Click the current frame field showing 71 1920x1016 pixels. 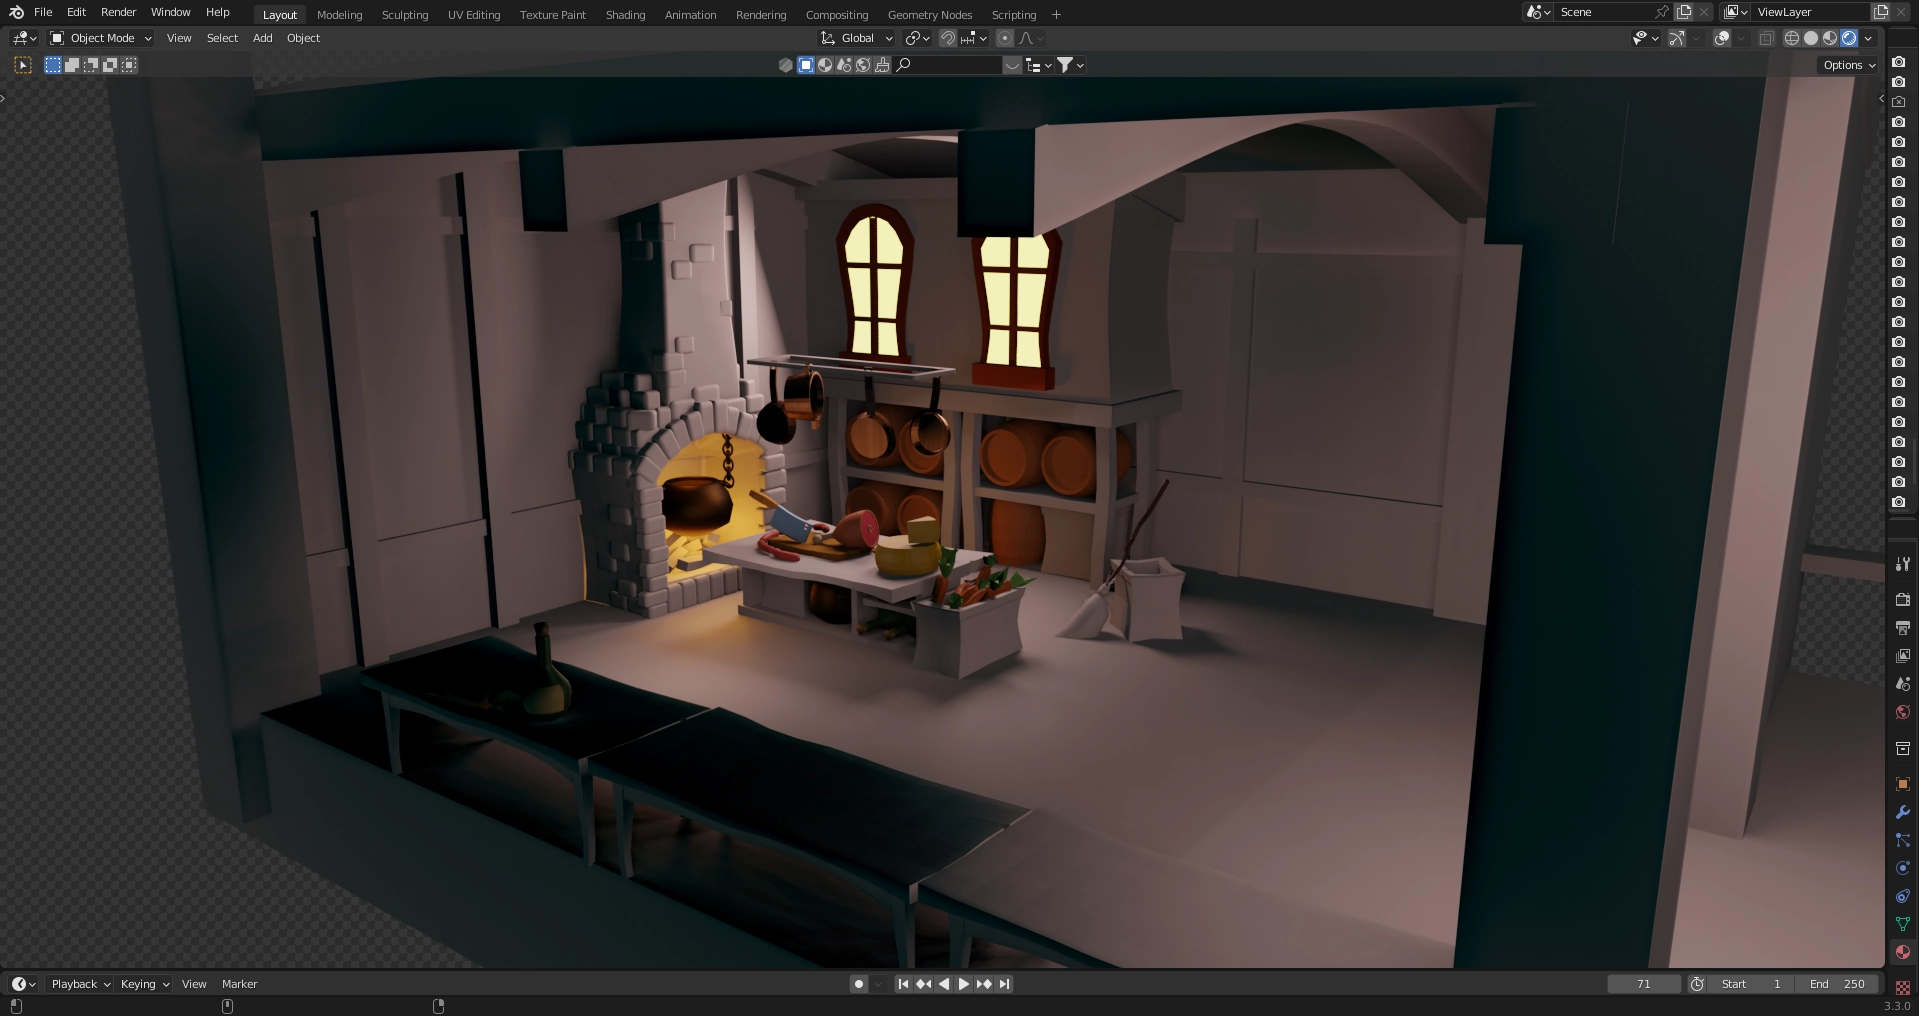1643,984
